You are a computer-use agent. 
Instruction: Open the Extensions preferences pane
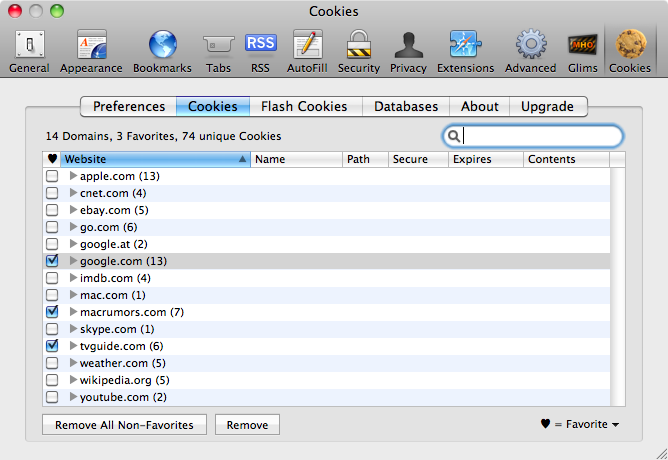pyautogui.click(x=465, y=52)
